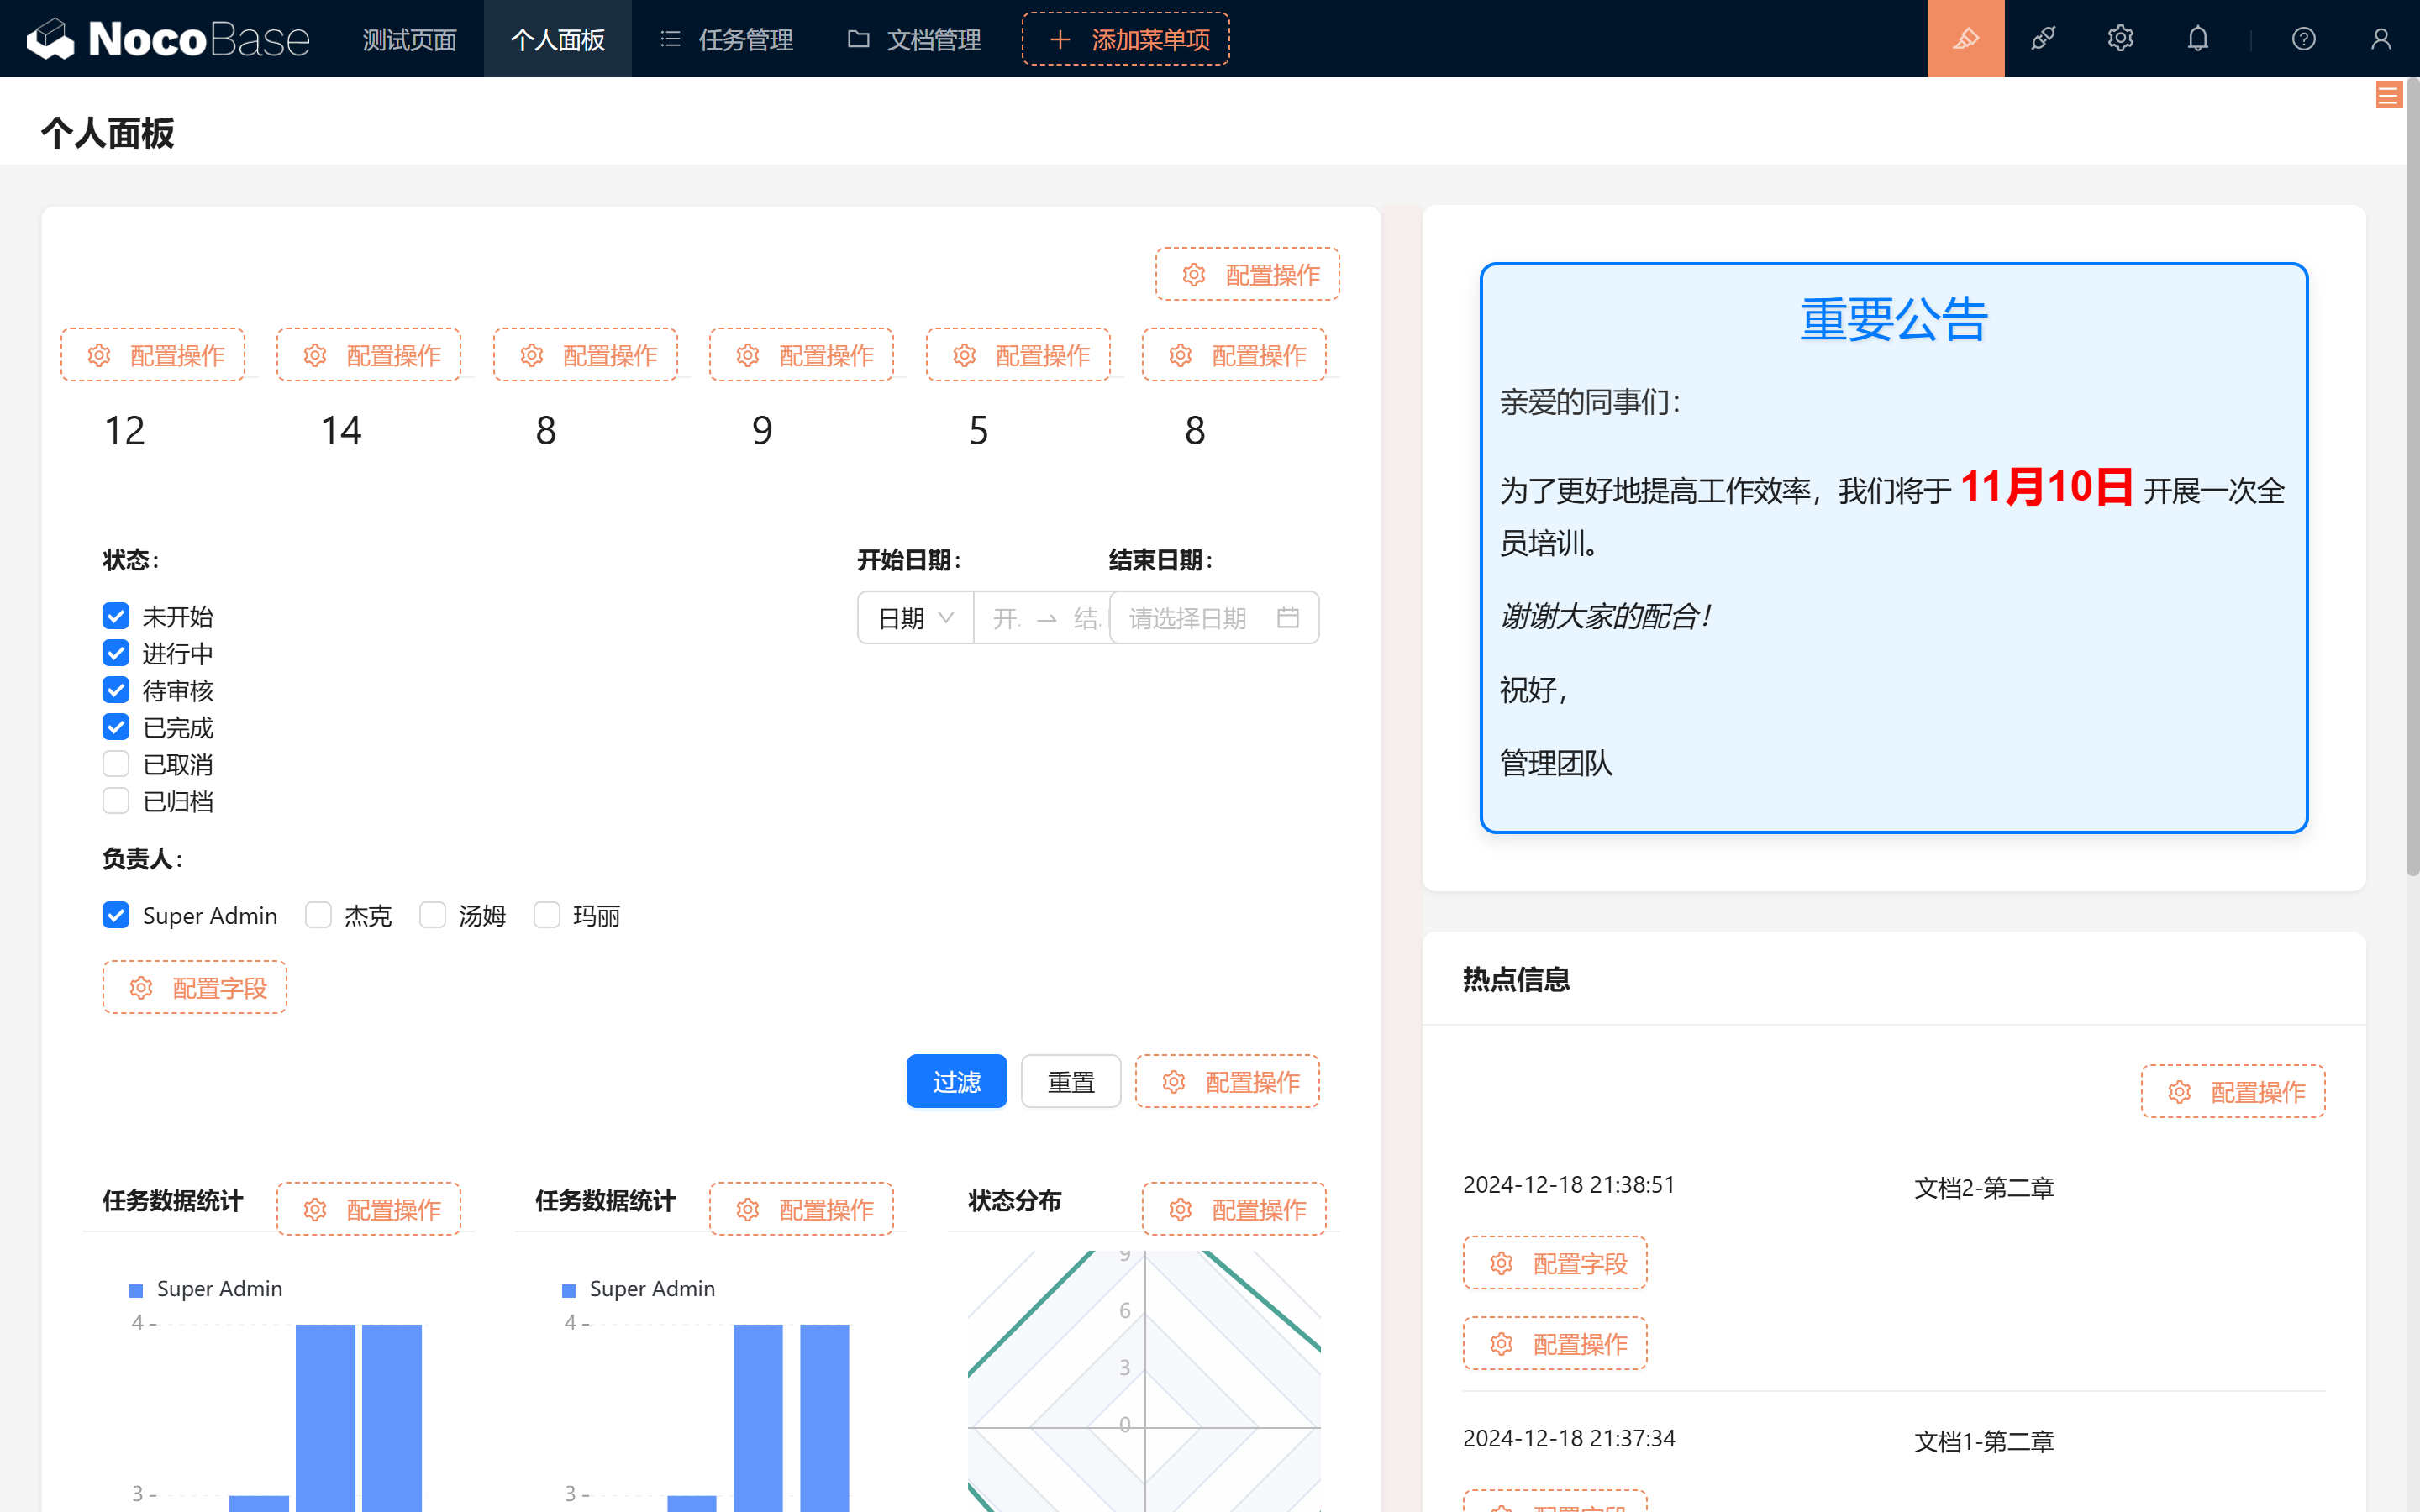Screen dimensions: 2420x1512
Task: Uncheck the 已完成 status checkbox
Action: (116, 727)
